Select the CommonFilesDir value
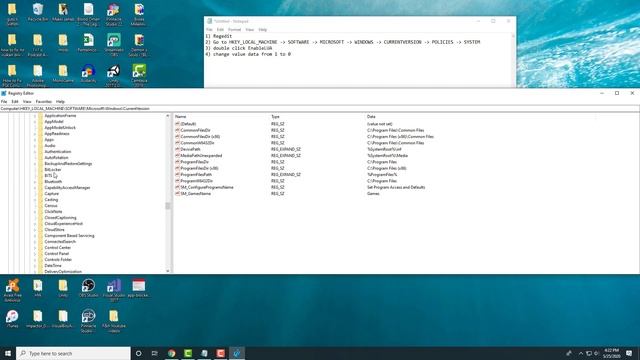The image size is (640, 360). 195,130
